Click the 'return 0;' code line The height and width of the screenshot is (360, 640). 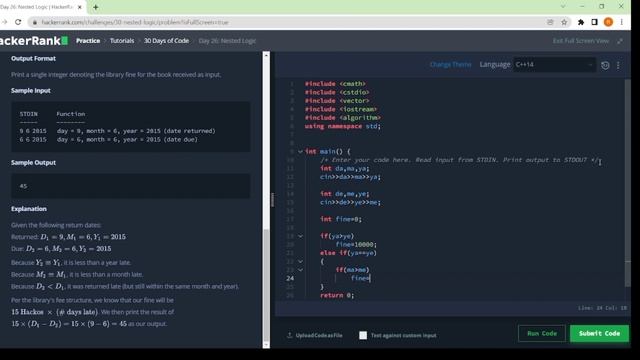click(337, 295)
